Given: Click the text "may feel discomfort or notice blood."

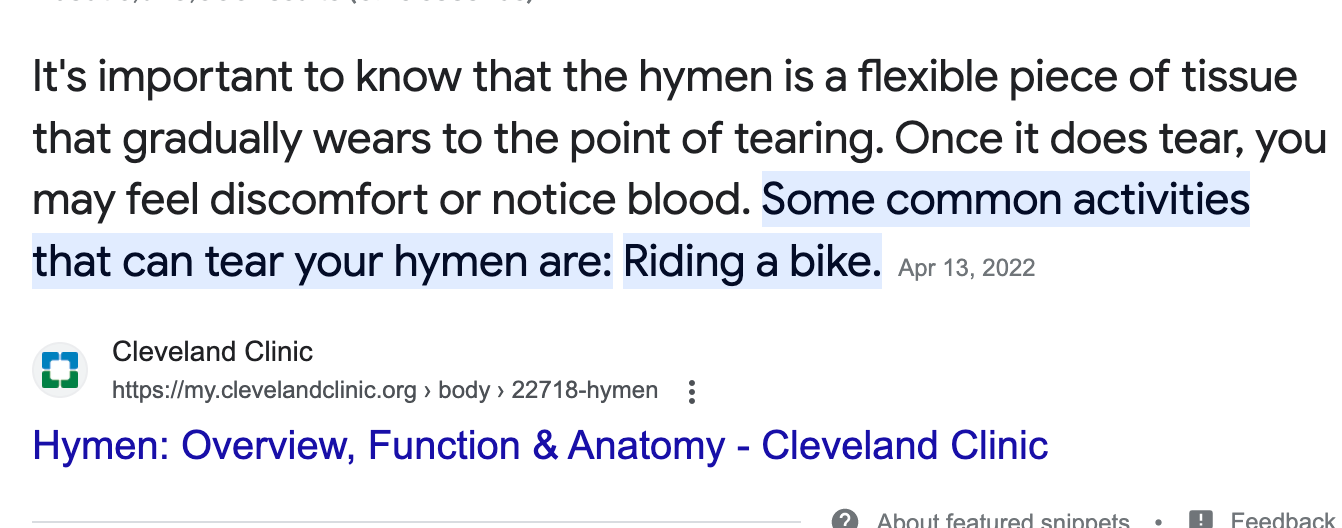Looking at the screenshot, I should pos(392,200).
